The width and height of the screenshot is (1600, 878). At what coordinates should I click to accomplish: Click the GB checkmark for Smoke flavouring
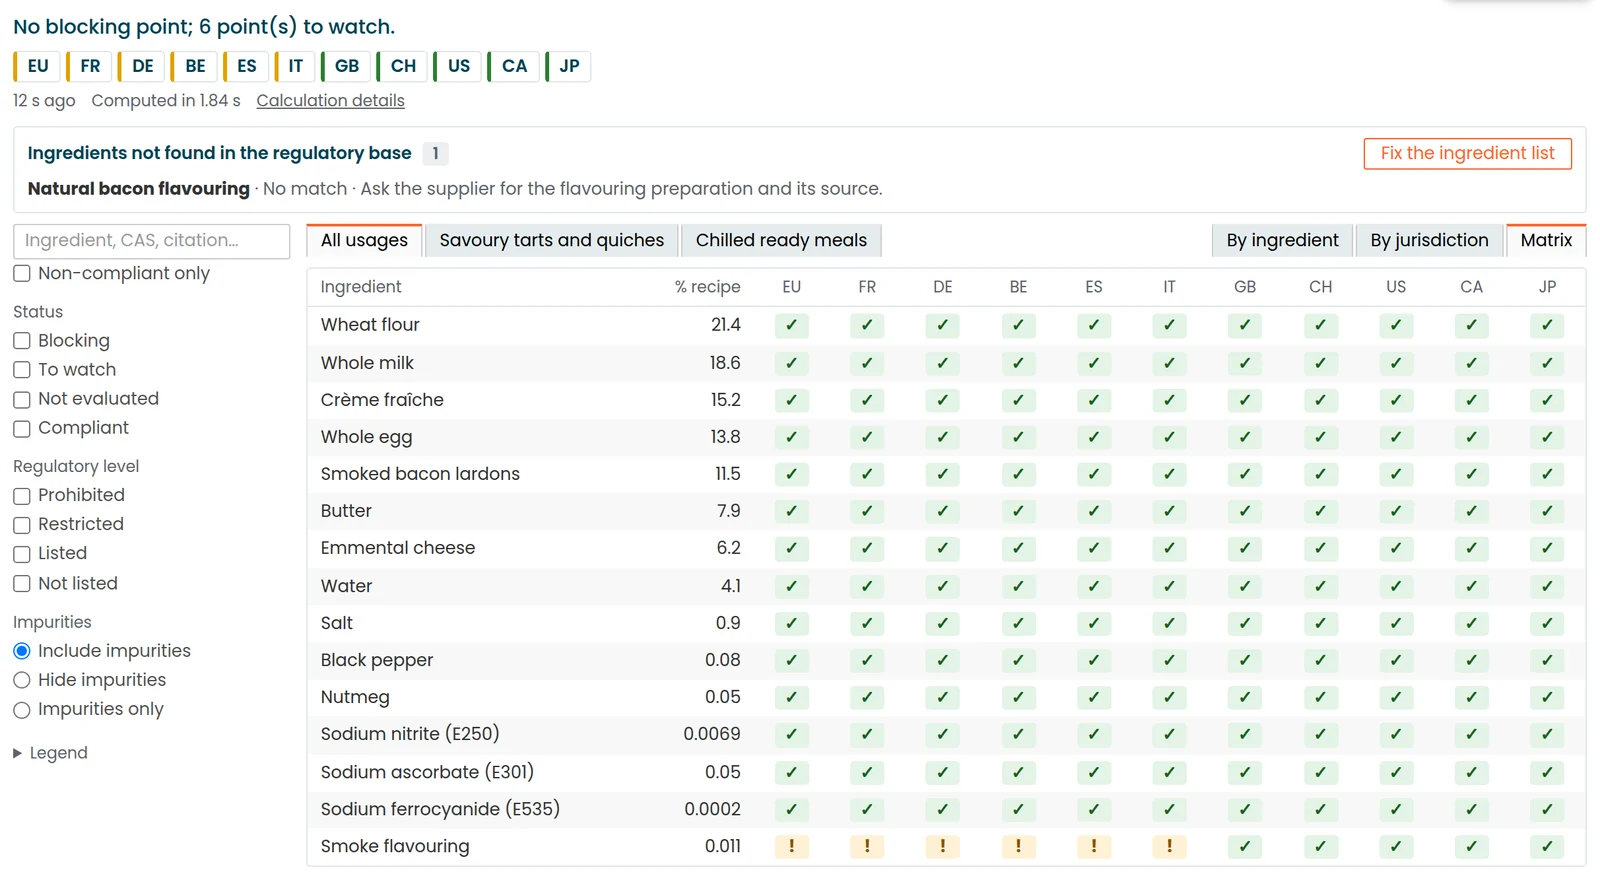click(x=1245, y=846)
